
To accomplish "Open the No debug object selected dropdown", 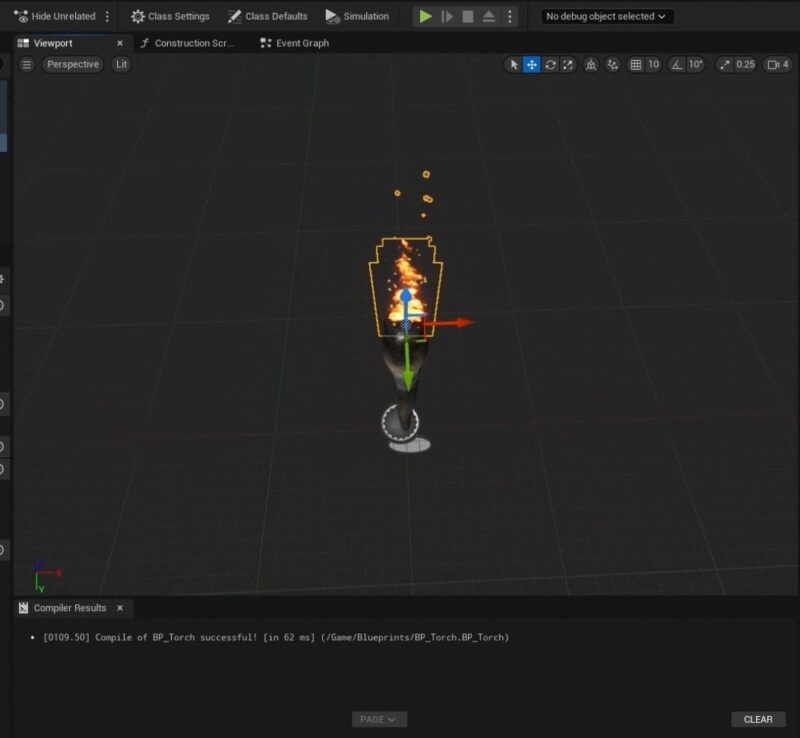I will pyautogui.click(x=608, y=15).
